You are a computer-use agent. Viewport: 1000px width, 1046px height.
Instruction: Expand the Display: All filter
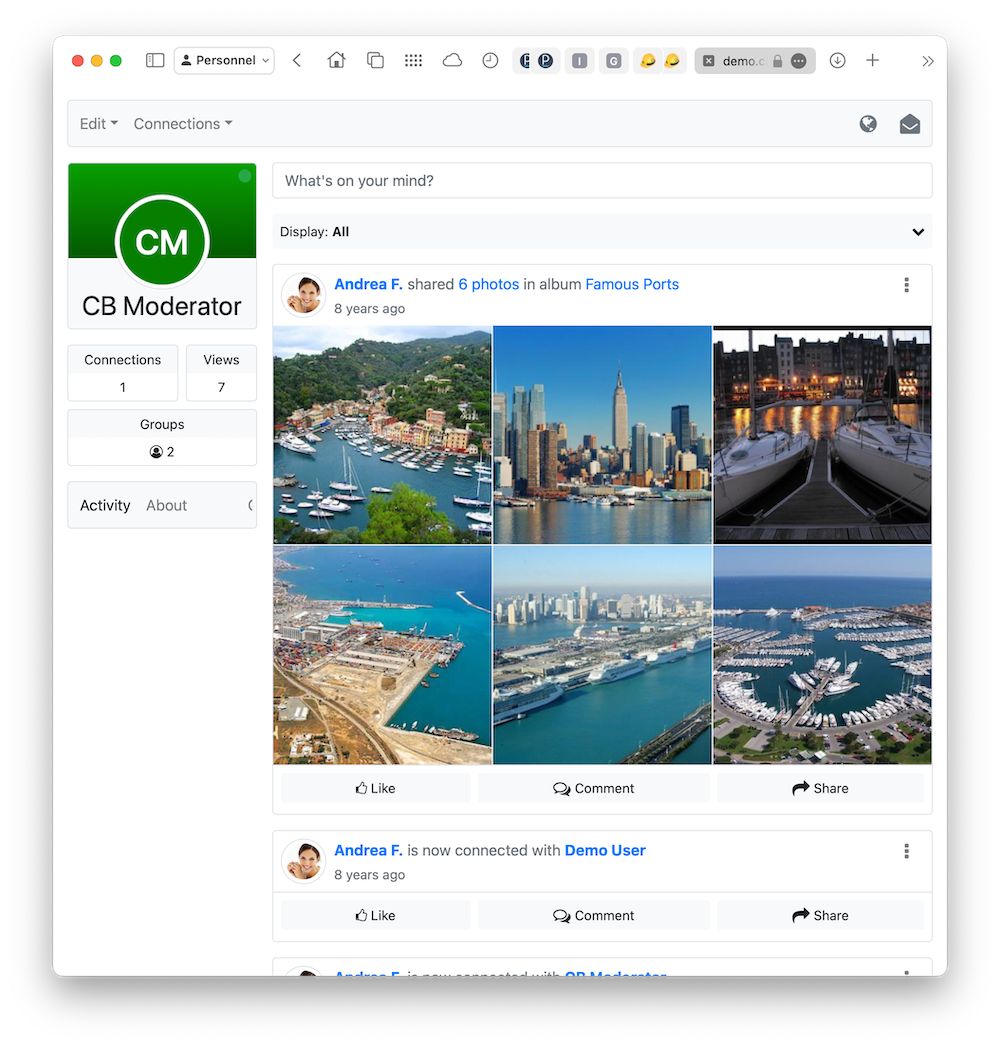coord(602,231)
